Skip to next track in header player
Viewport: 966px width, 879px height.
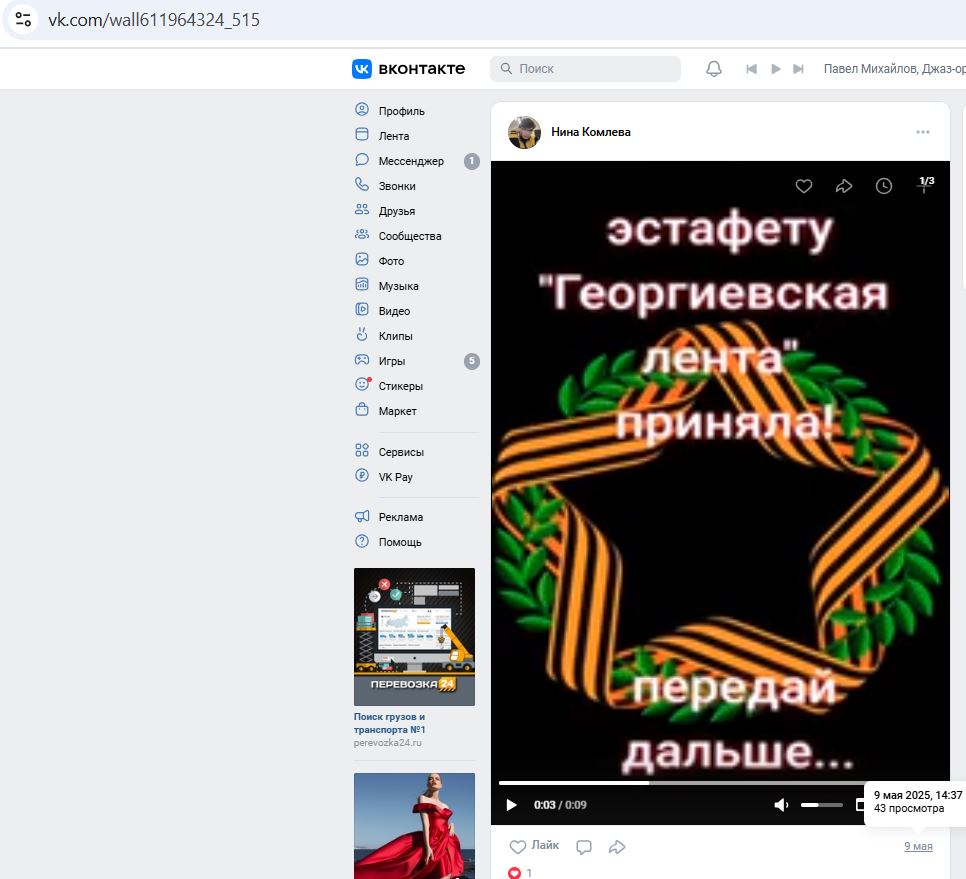click(798, 68)
